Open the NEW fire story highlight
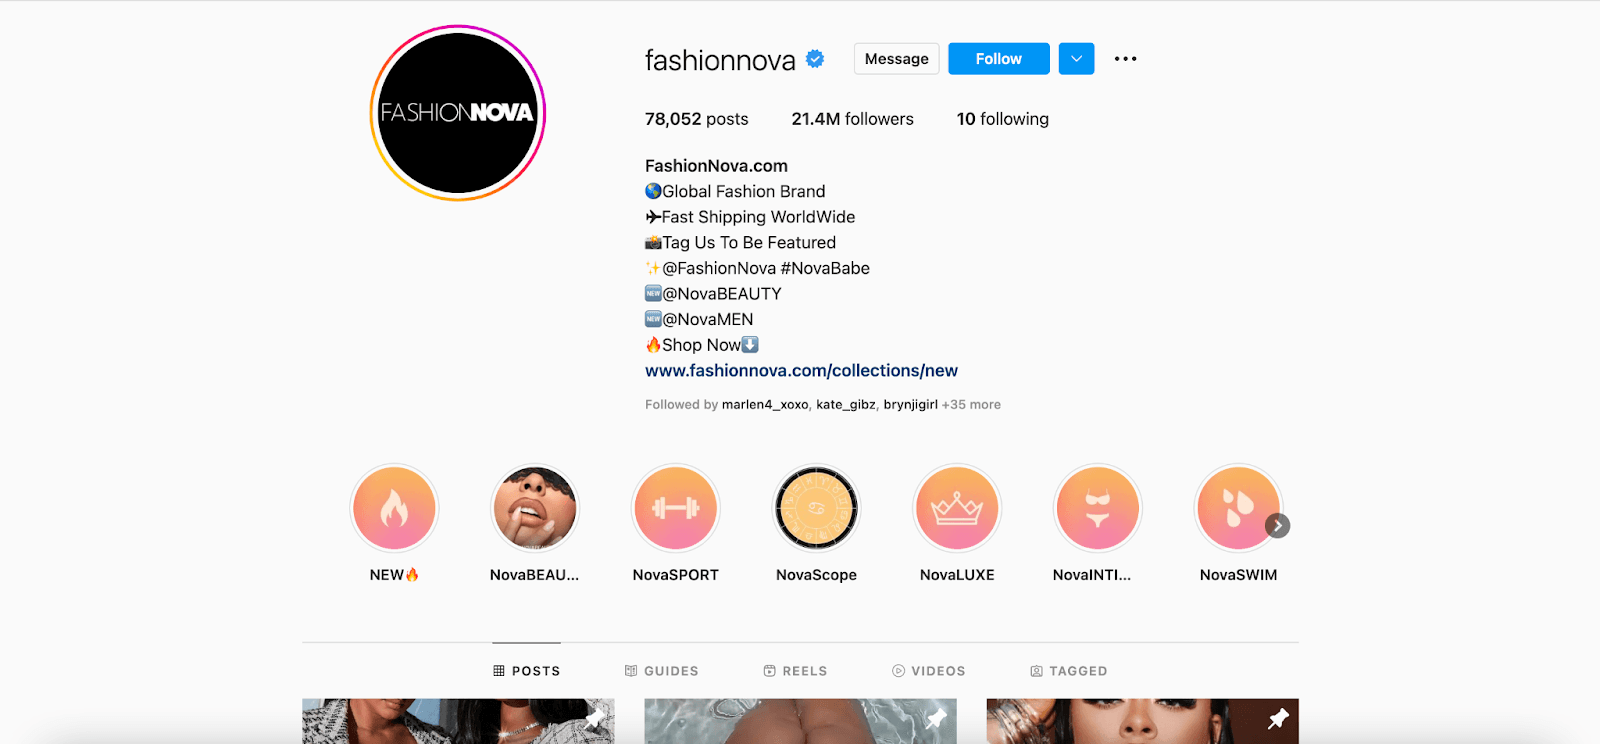Screen dimensions: 1600x744 pos(394,508)
